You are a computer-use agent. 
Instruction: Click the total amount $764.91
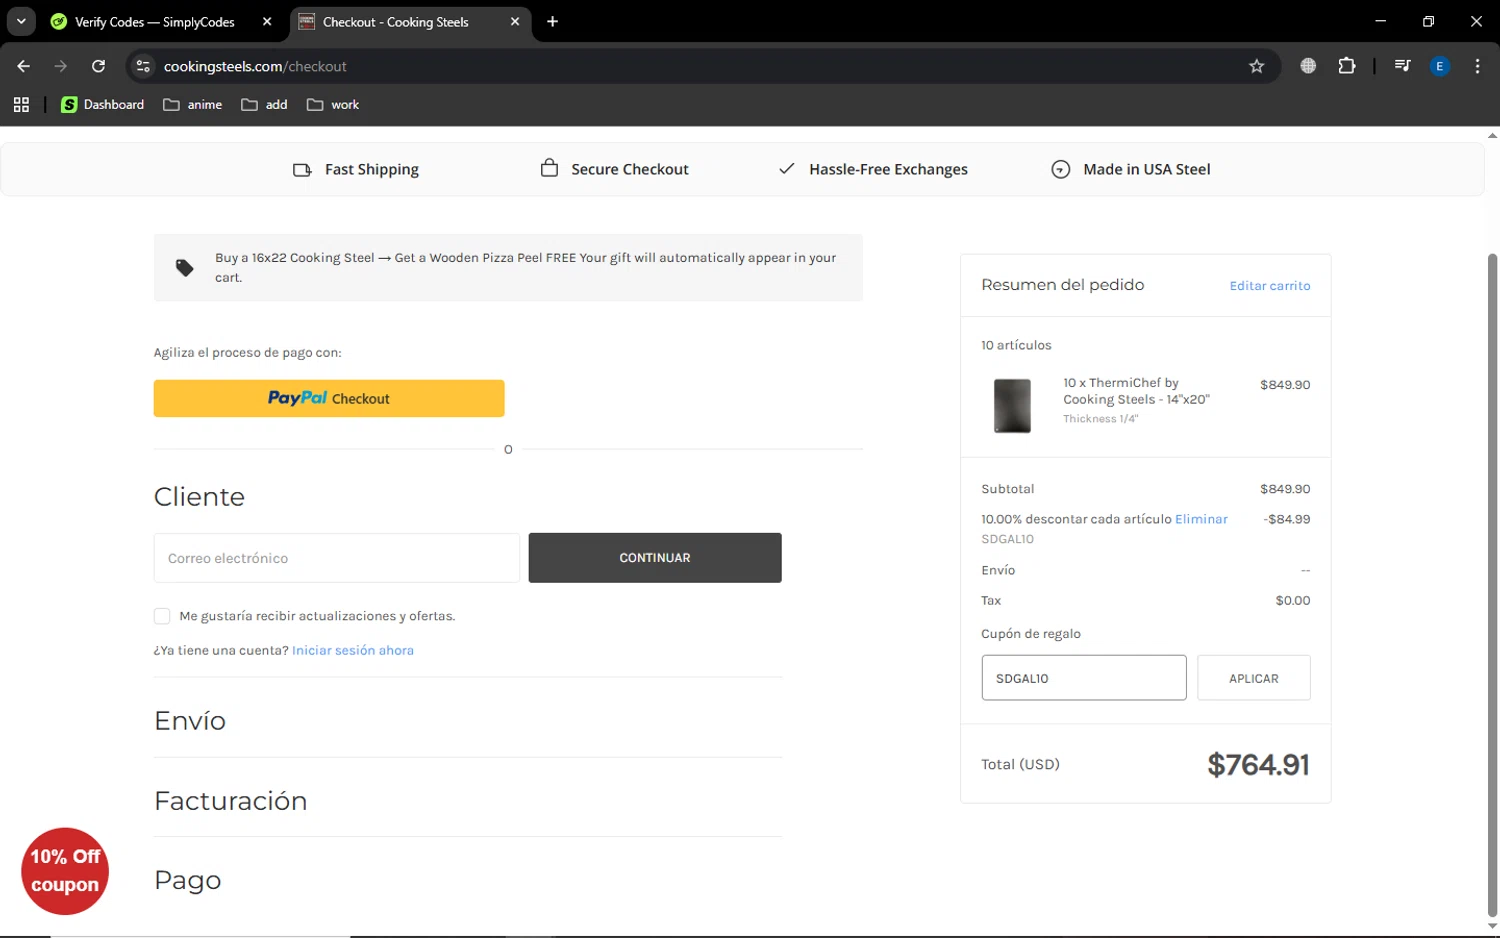1258,765
